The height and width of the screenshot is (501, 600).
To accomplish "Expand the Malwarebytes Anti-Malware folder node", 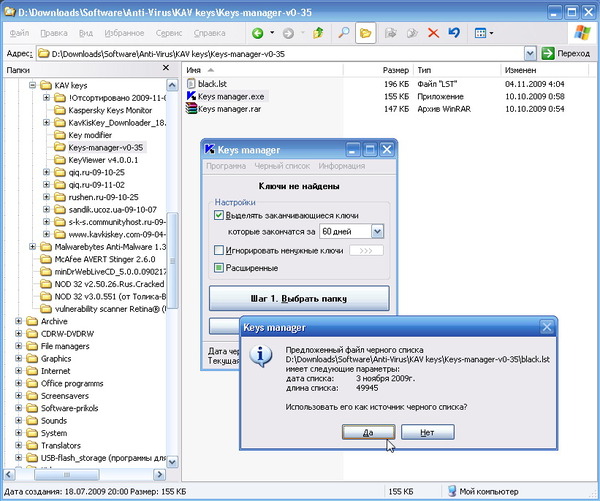I will tap(33, 247).
